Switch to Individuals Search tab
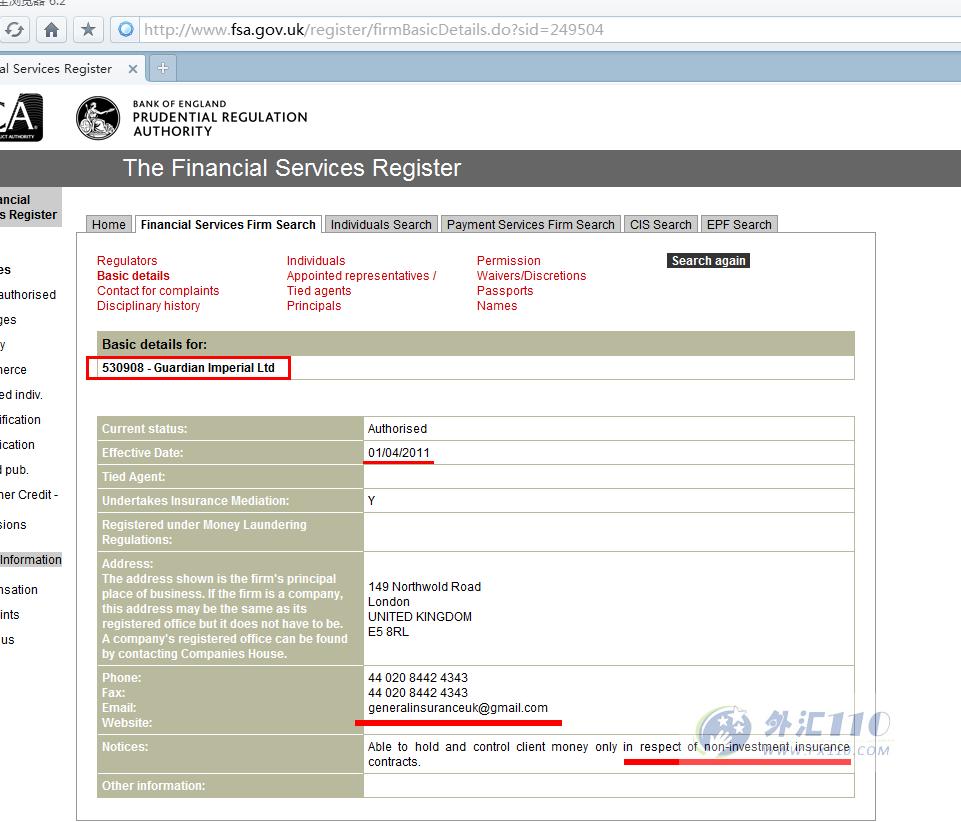Viewport: 961px width, 822px height. [381, 224]
